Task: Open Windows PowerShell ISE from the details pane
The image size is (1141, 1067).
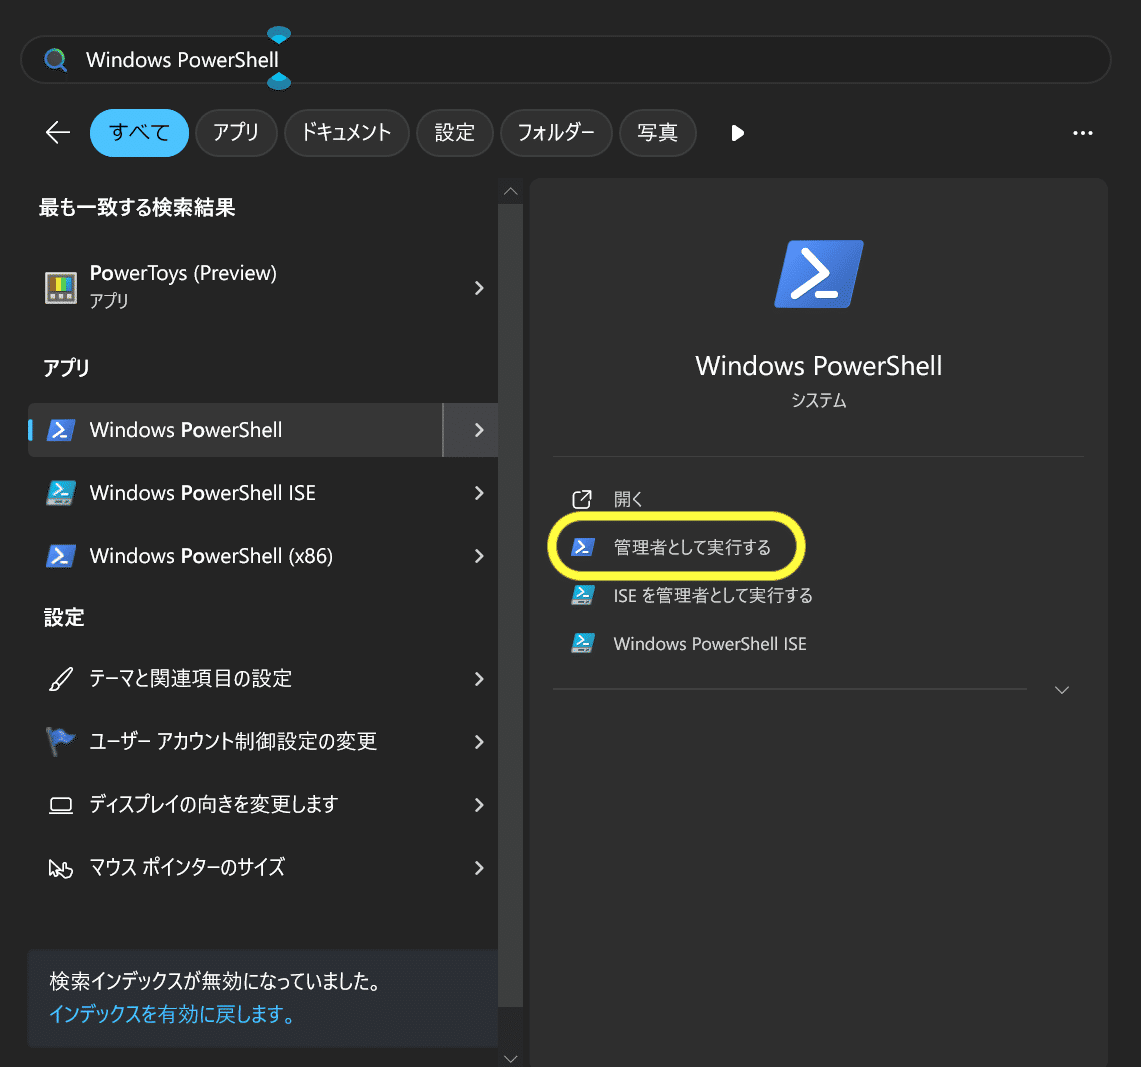Action: [x=710, y=643]
